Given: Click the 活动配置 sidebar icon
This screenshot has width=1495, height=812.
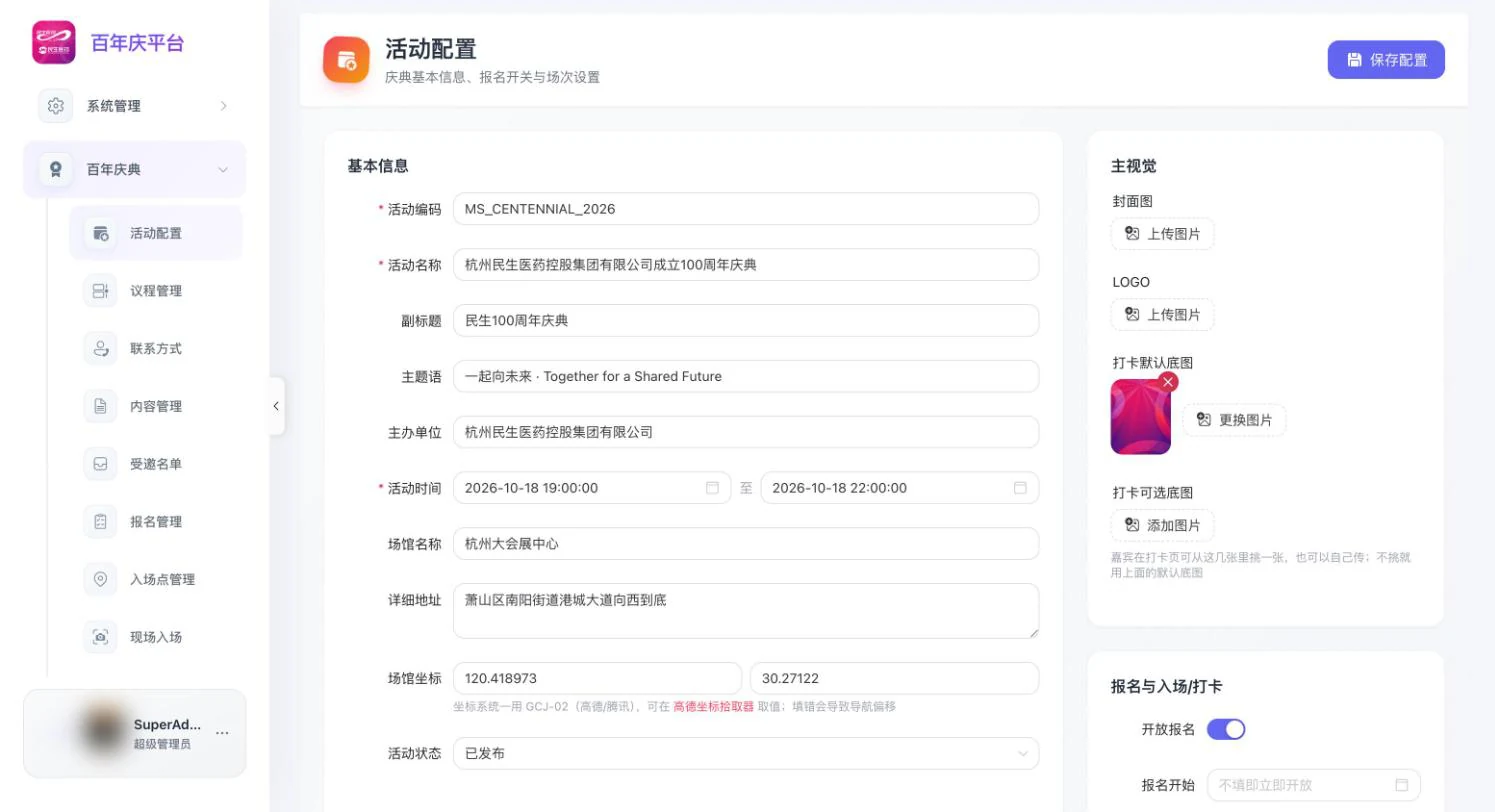Looking at the screenshot, I should pyautogui.click(x=100, y=233).
